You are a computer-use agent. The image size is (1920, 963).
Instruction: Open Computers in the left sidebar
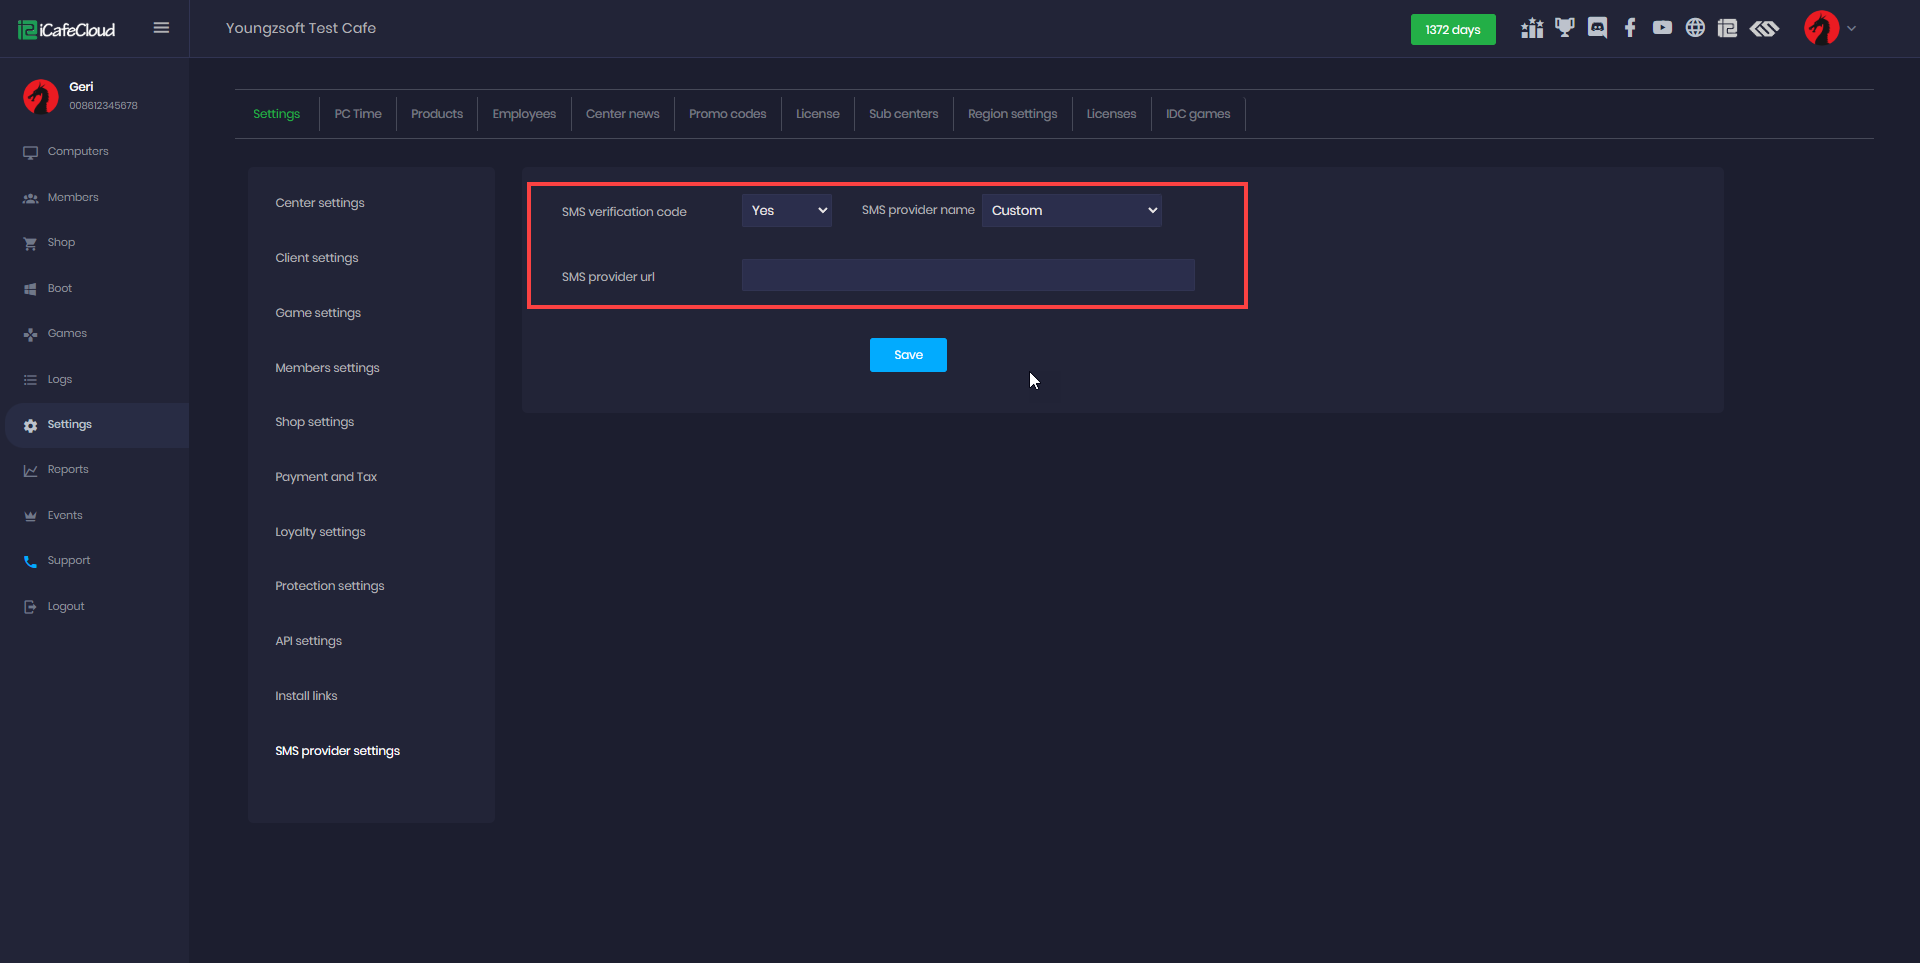point(78,152)
